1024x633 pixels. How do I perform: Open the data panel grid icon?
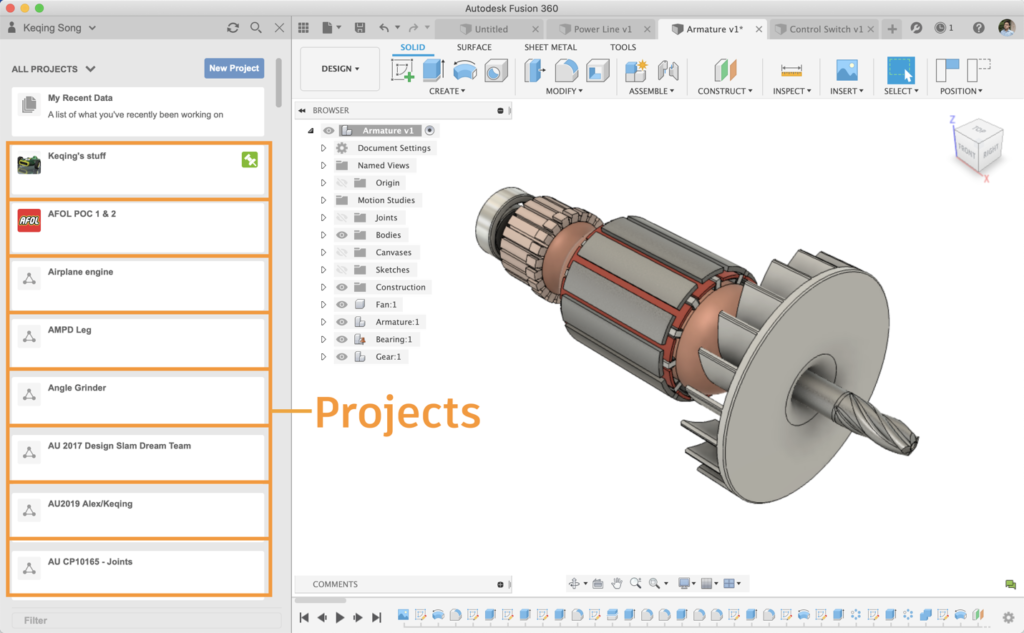pyautogui.click(x=304, y=28)
